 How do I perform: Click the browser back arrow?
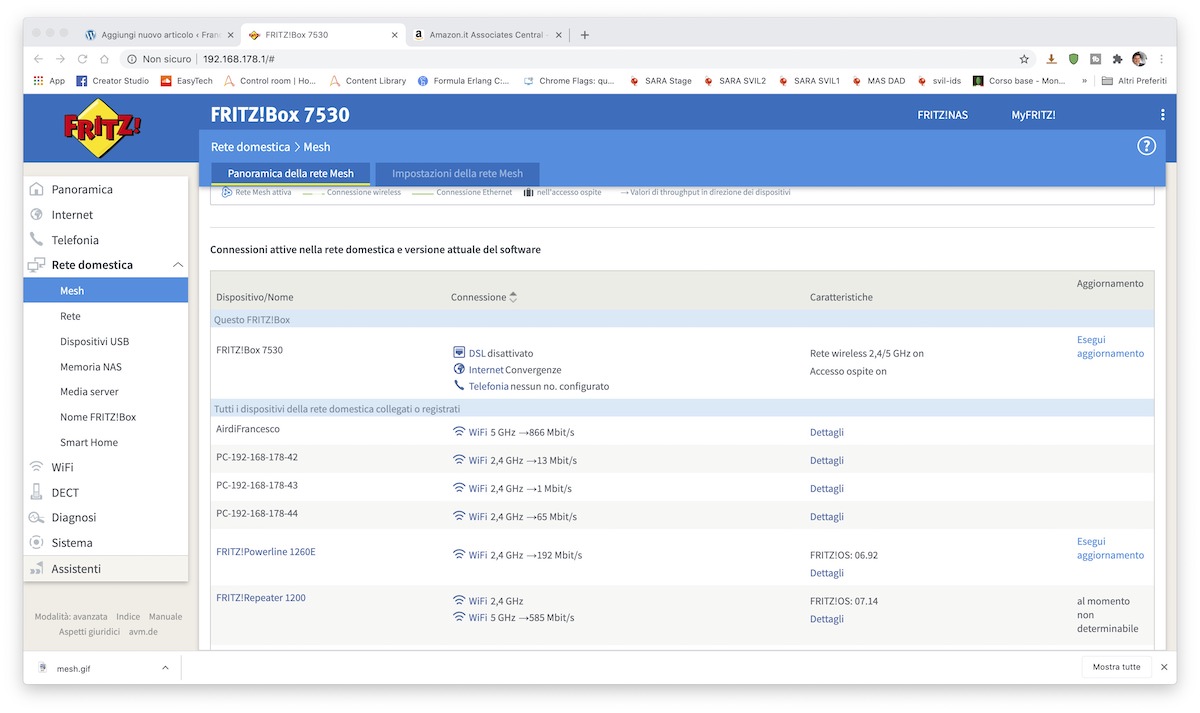(39, 59)
